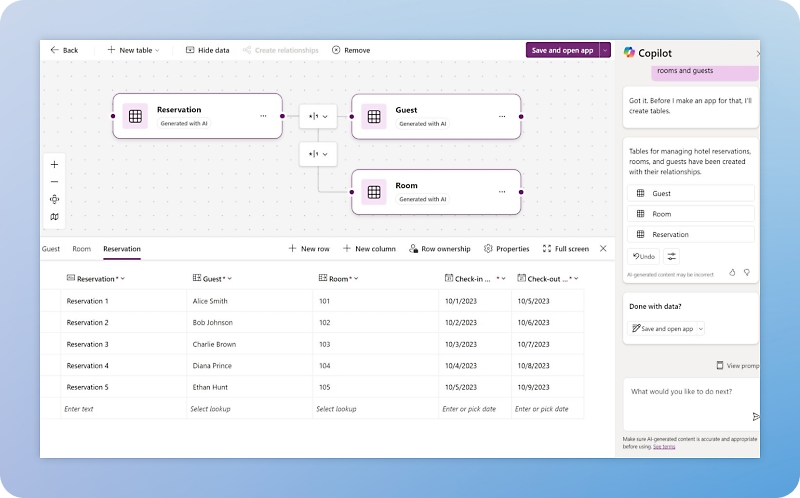Toggle the canvas minimap icon
Viewport: 800px width, 498px height.
pyautogui.click(x=55, y=217)
